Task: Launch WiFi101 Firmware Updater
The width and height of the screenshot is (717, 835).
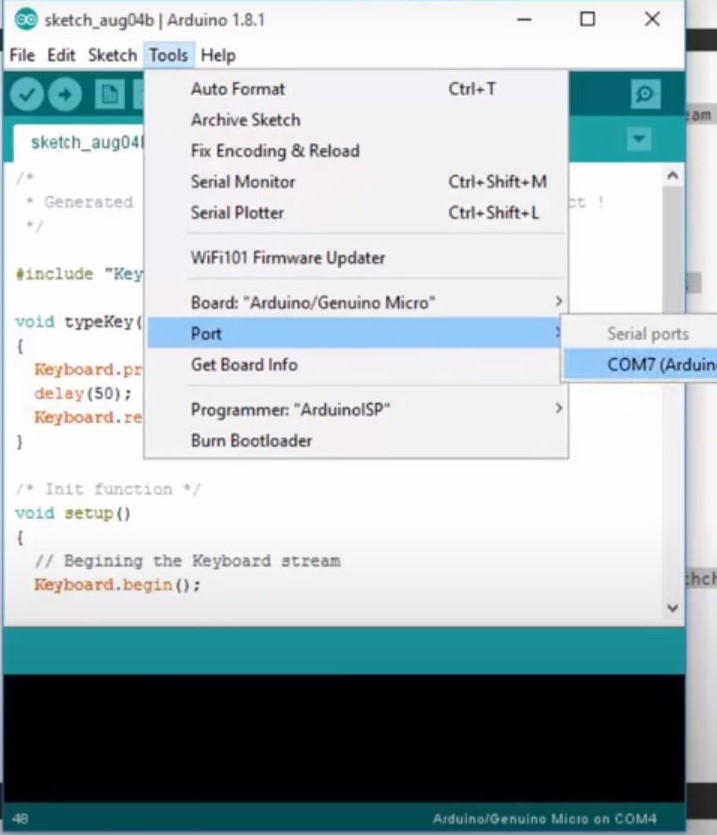Action: [x=356, y=258]
